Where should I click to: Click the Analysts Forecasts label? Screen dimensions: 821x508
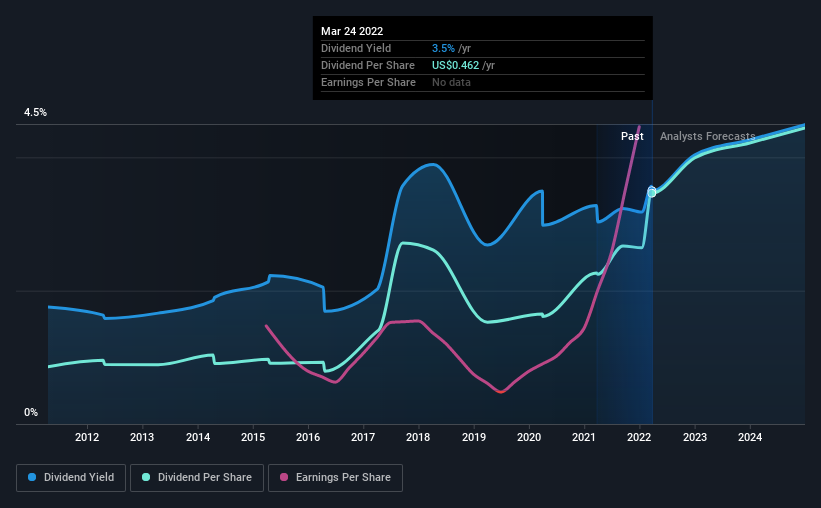click(707, 136)
